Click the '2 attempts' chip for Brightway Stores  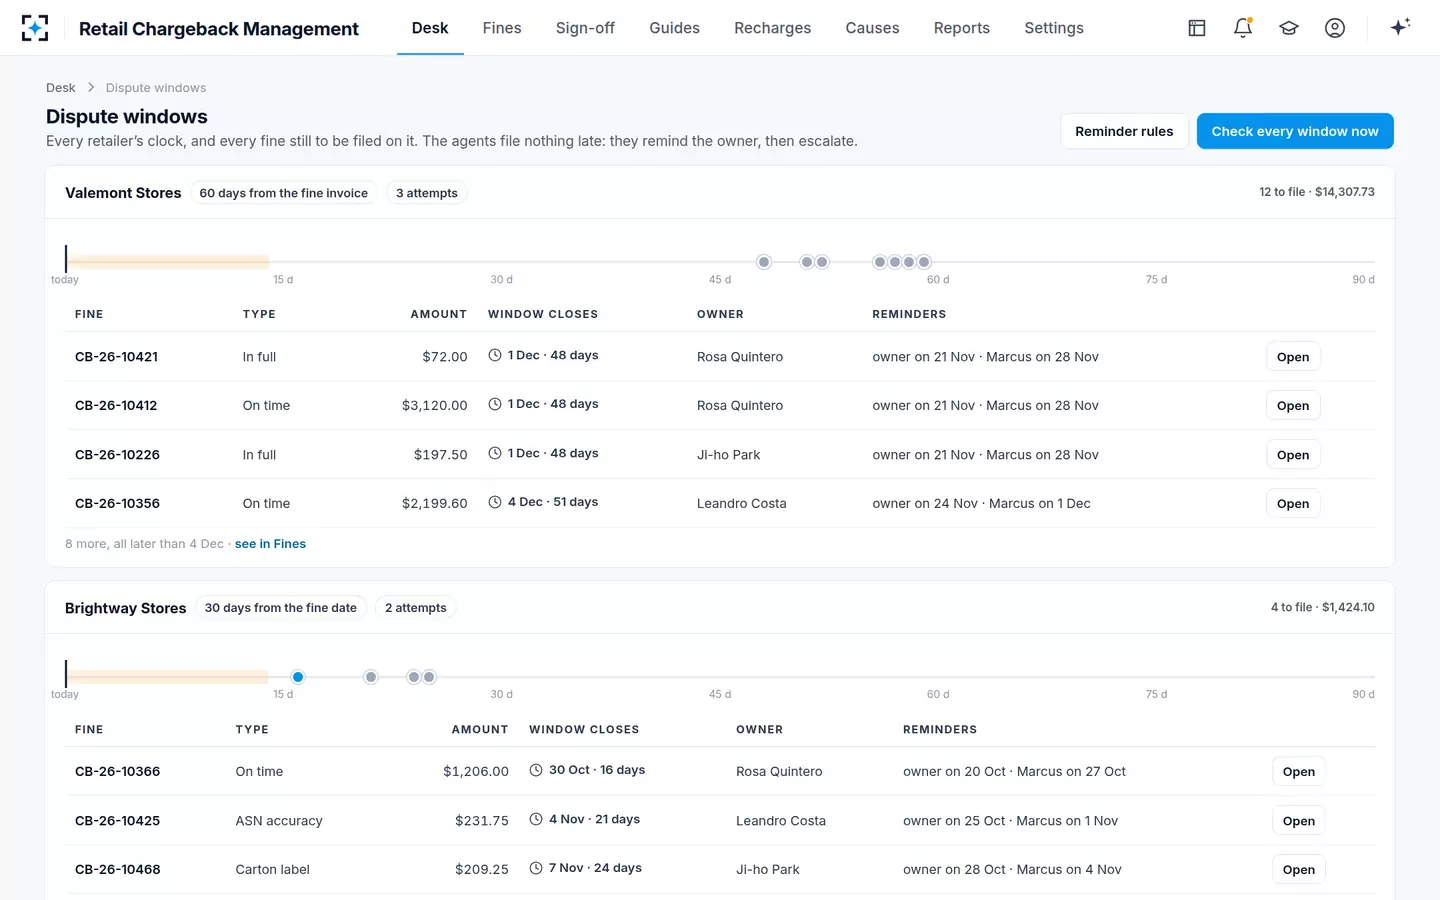(416, 608)
